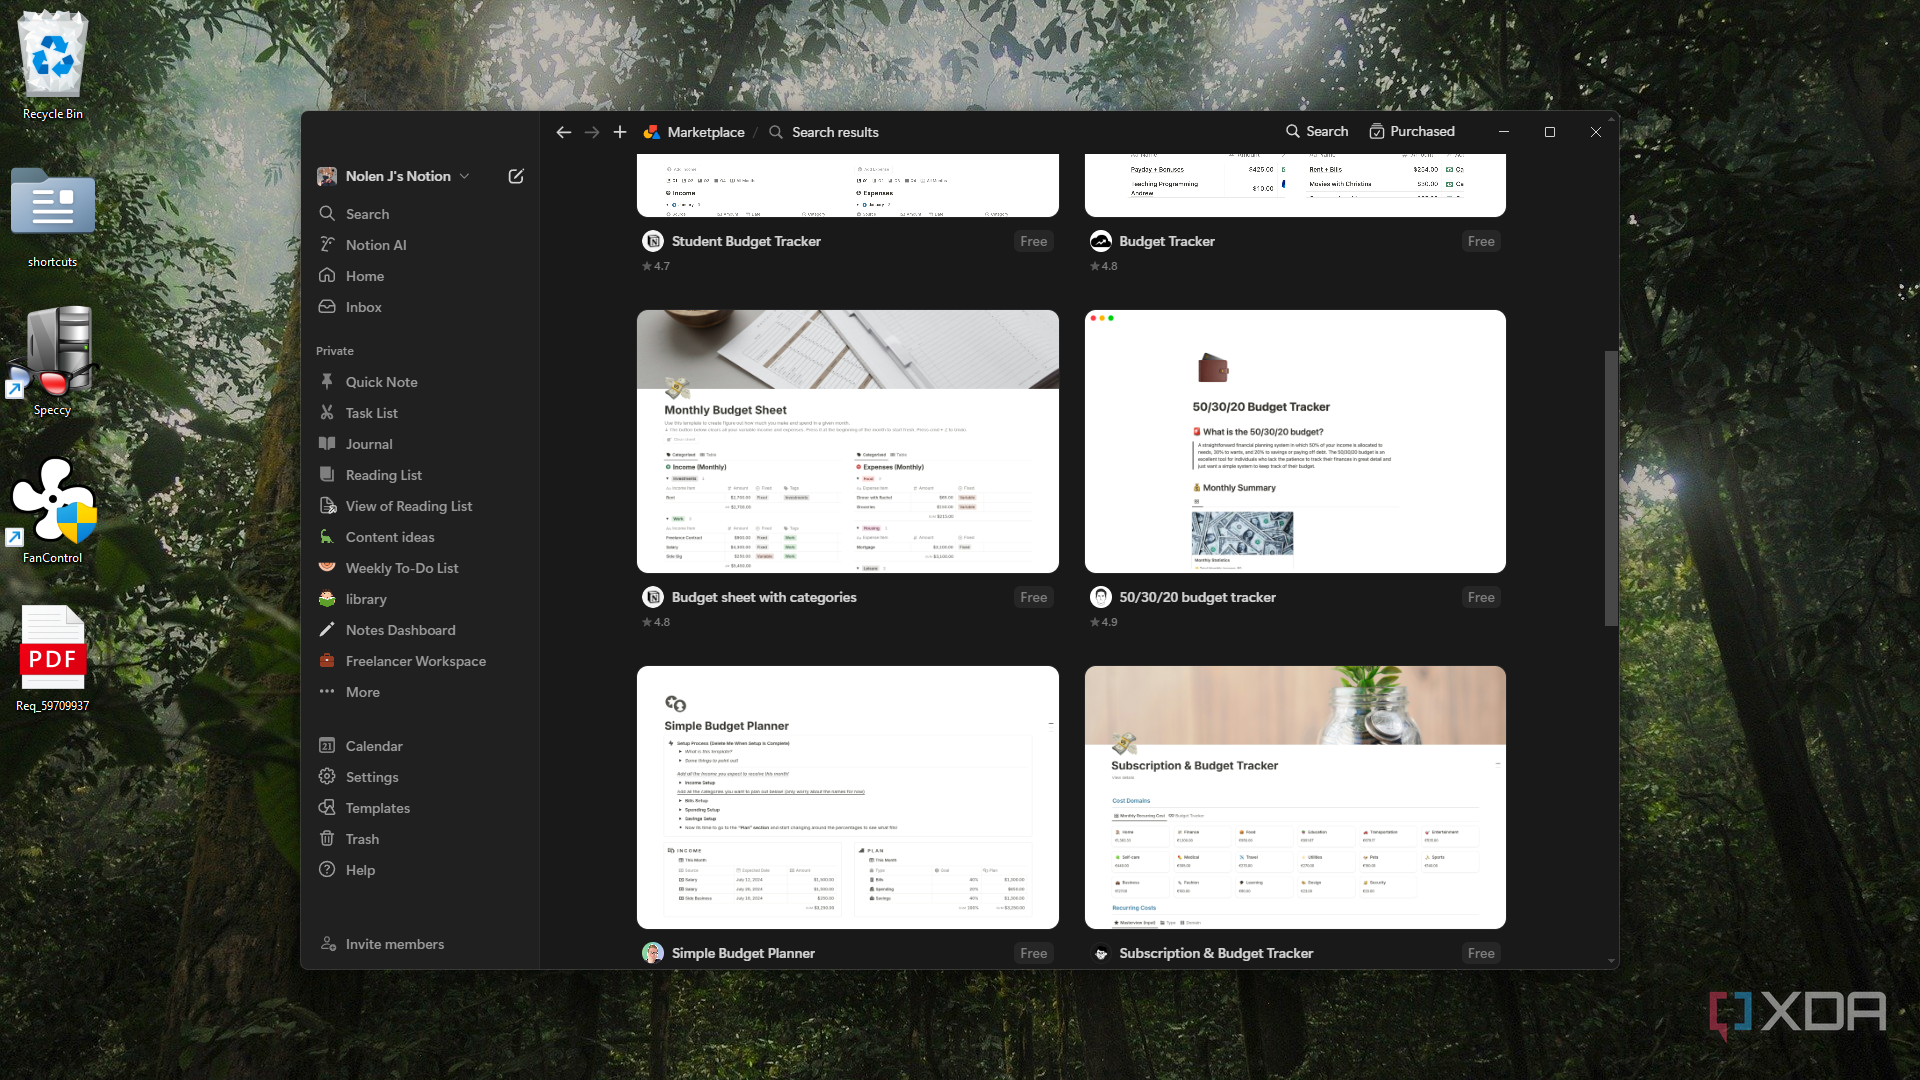Open Simple Budget Planner title below preview

click(743, 953)
